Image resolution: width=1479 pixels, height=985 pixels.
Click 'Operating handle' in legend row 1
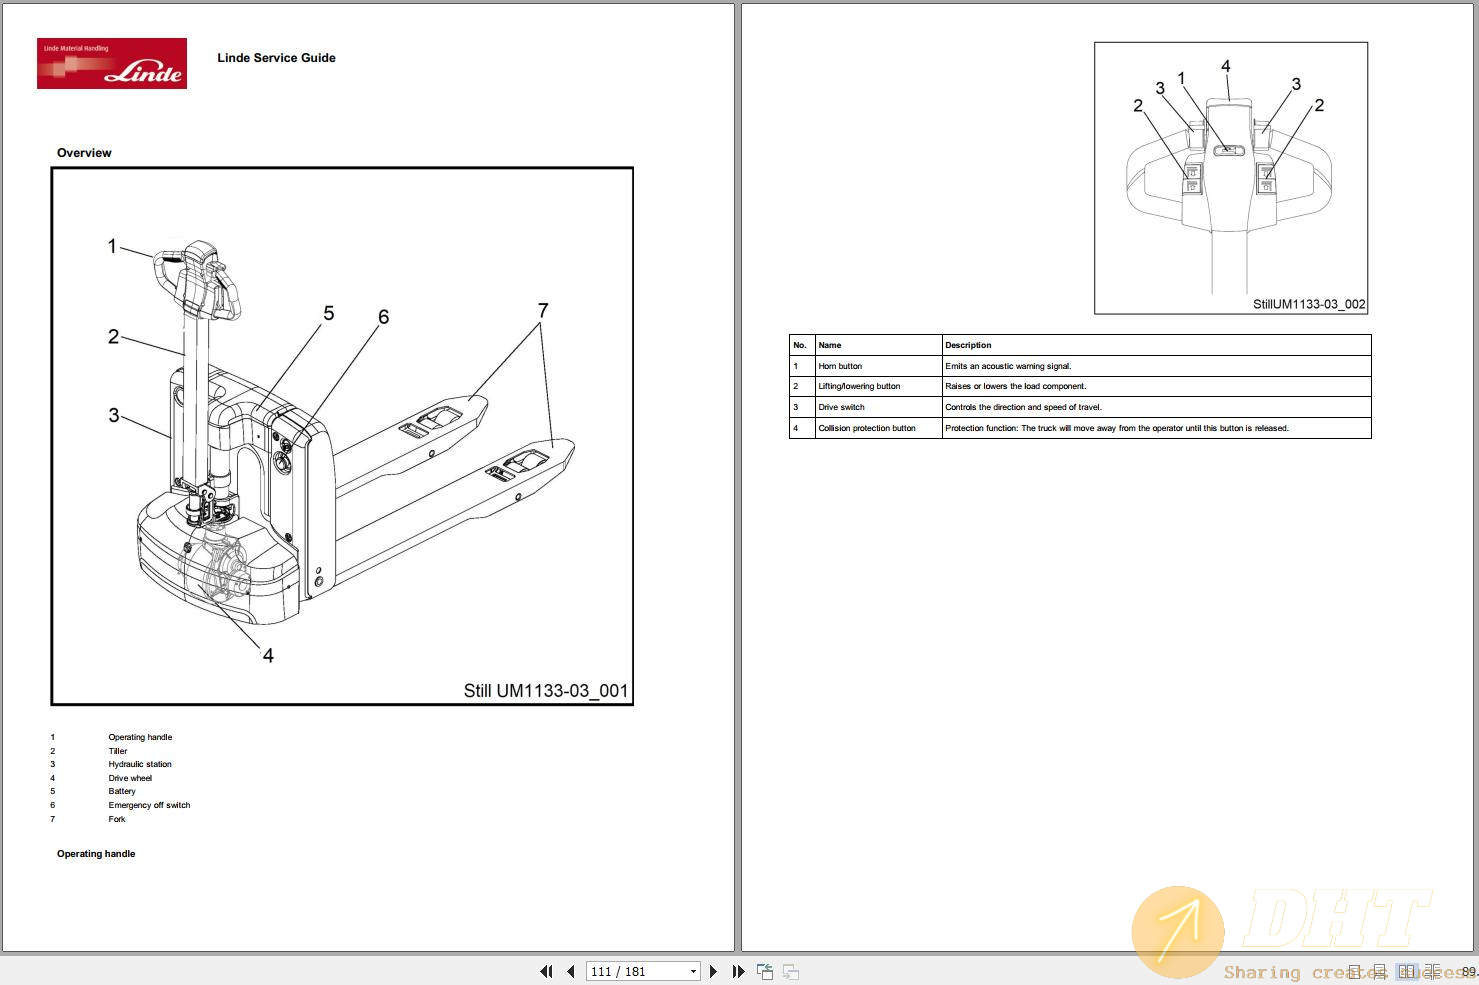(x=140, y=737)
